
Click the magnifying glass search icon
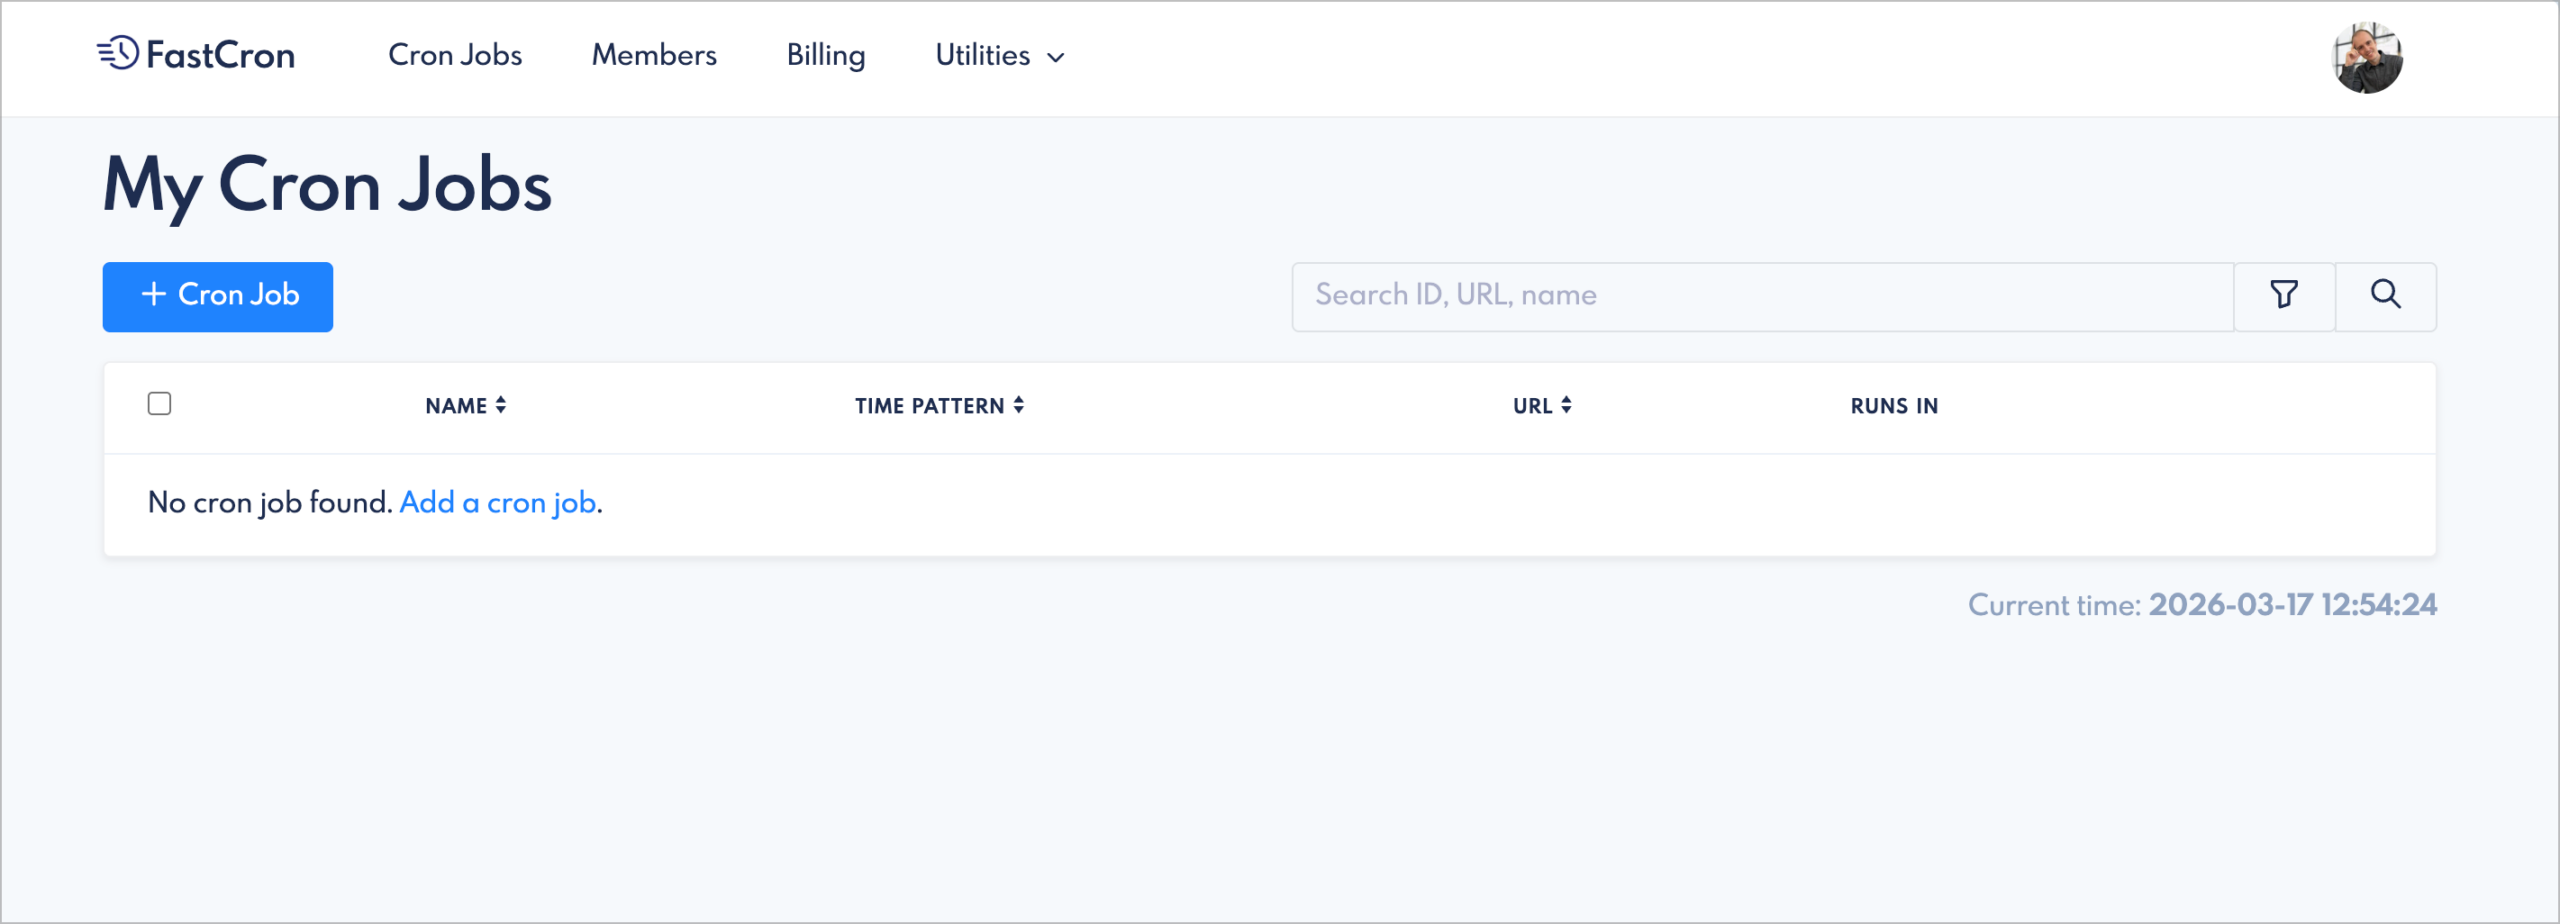[2386, 295]
